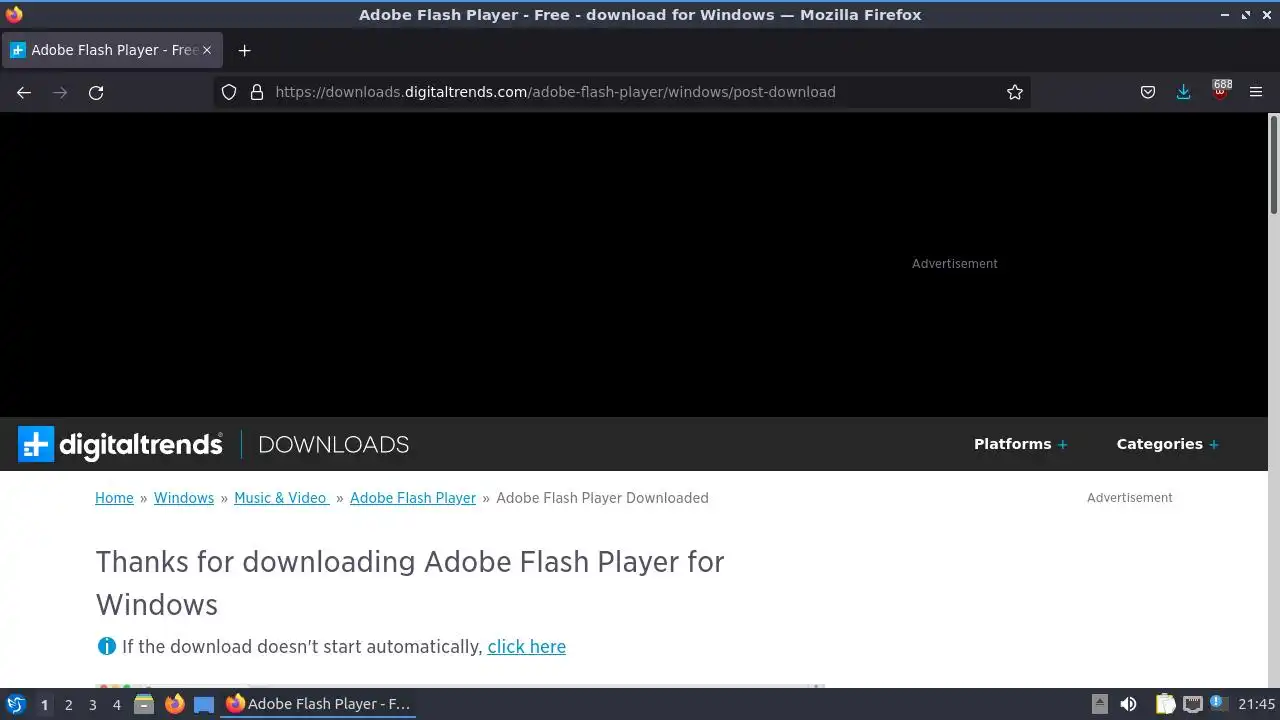Image resolution: width=1280 pixels, height=720 pixels.
Task: Switch to workspace 2 in the taskbar
Action: 68,705
